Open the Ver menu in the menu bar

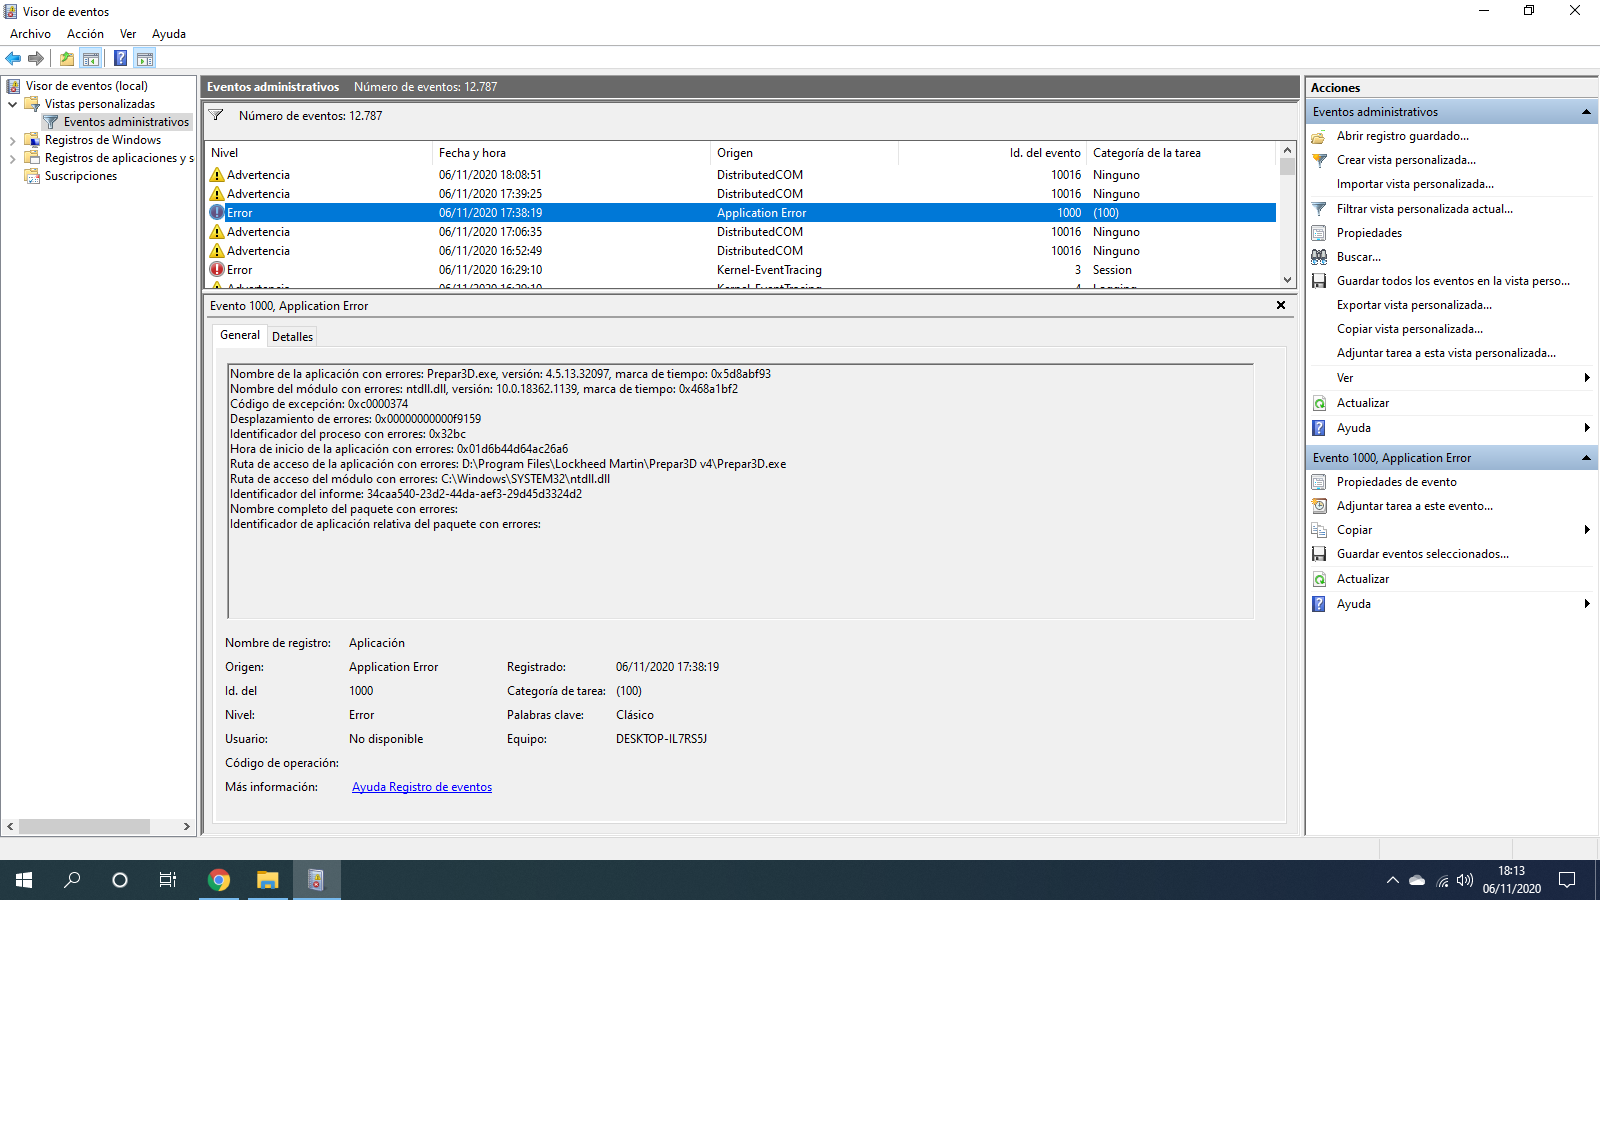click(x=128, y=34)
